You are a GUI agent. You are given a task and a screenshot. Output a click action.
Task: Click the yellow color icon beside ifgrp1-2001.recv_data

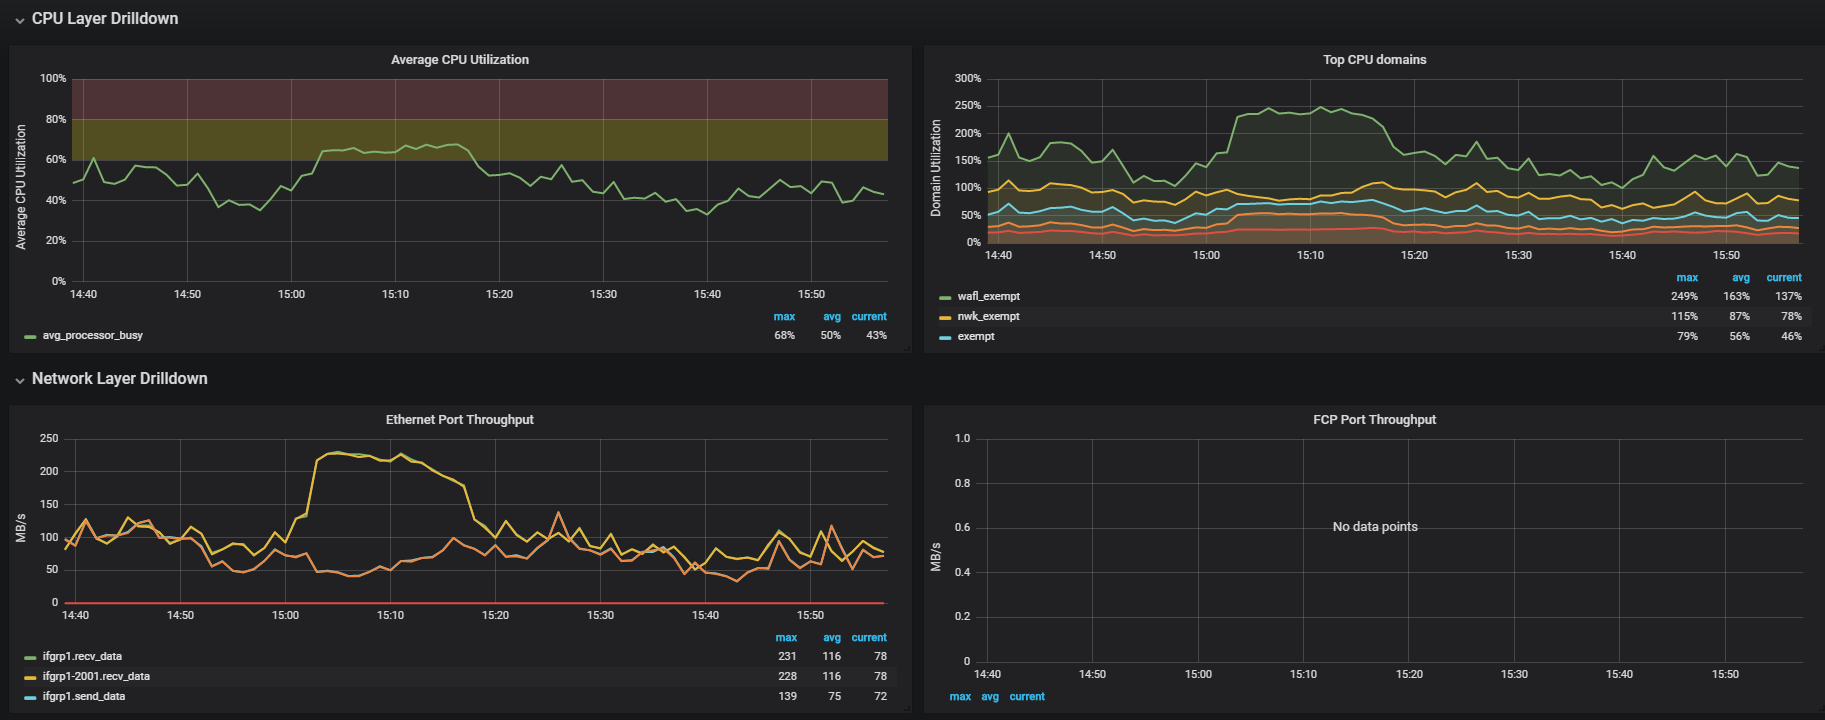click(30, 678)
